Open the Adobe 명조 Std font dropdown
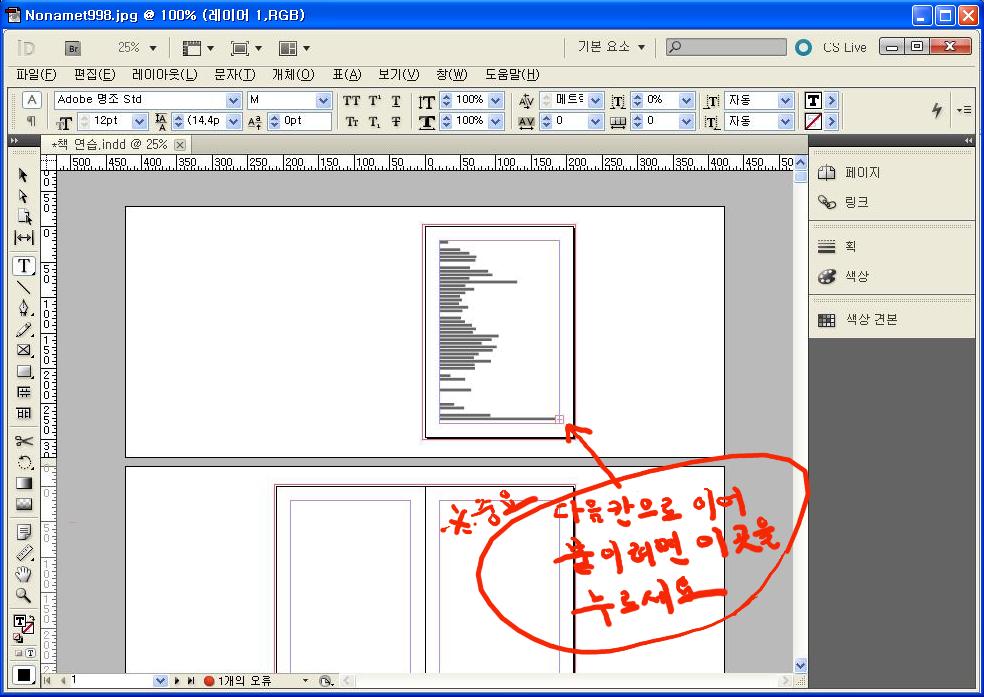The height and width of the screenshot is (697, 984). click(x=233, y=100)
